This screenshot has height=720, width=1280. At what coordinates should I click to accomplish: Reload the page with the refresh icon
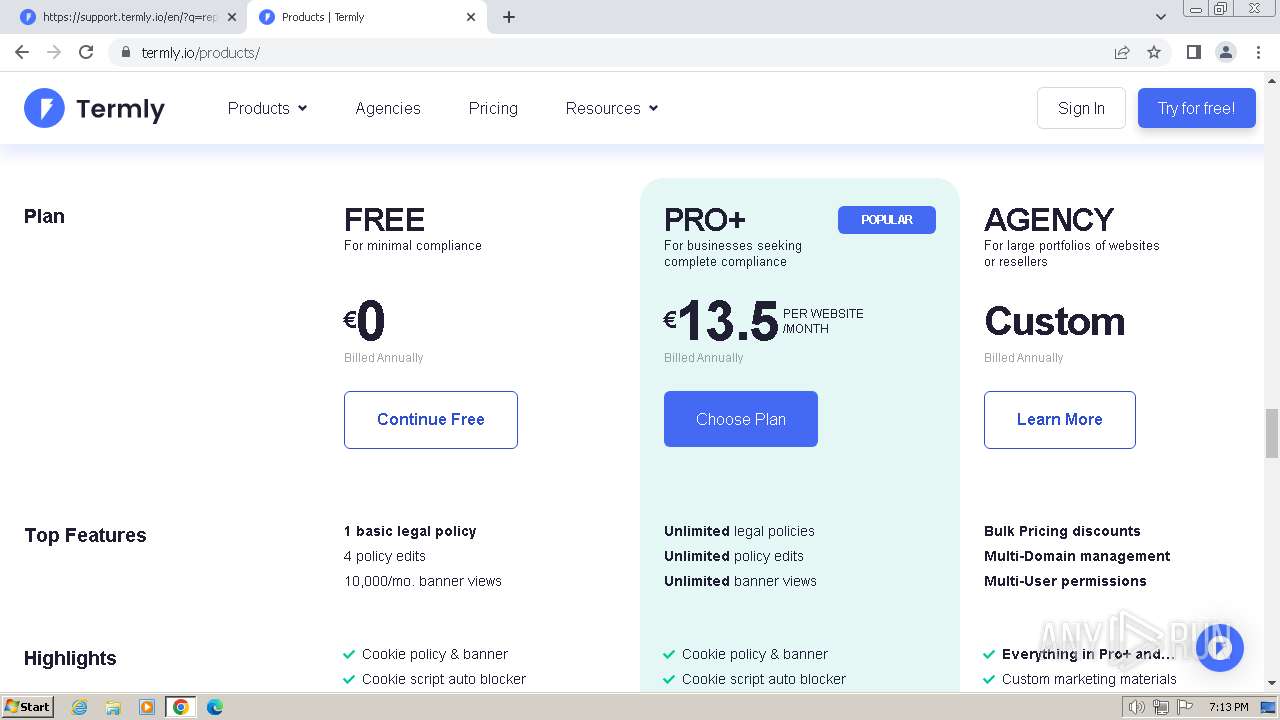tap(86, 52)
